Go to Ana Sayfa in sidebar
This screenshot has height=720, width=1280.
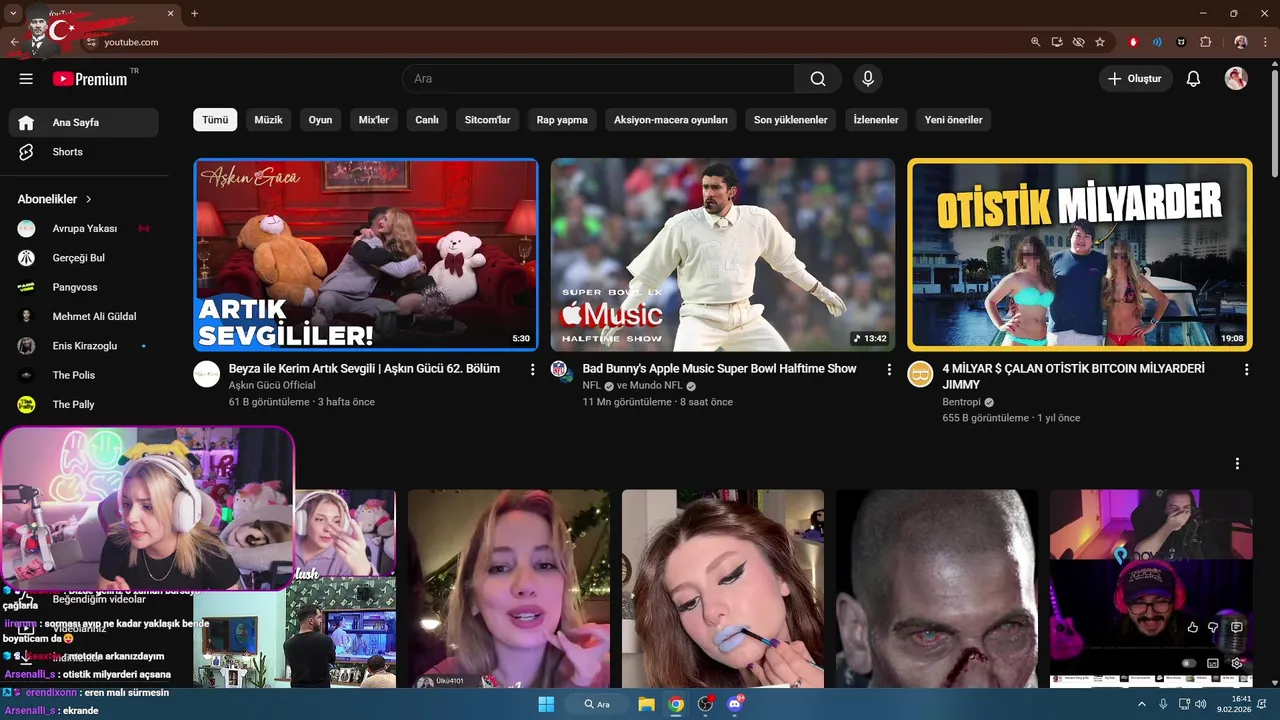pos(84,122)
